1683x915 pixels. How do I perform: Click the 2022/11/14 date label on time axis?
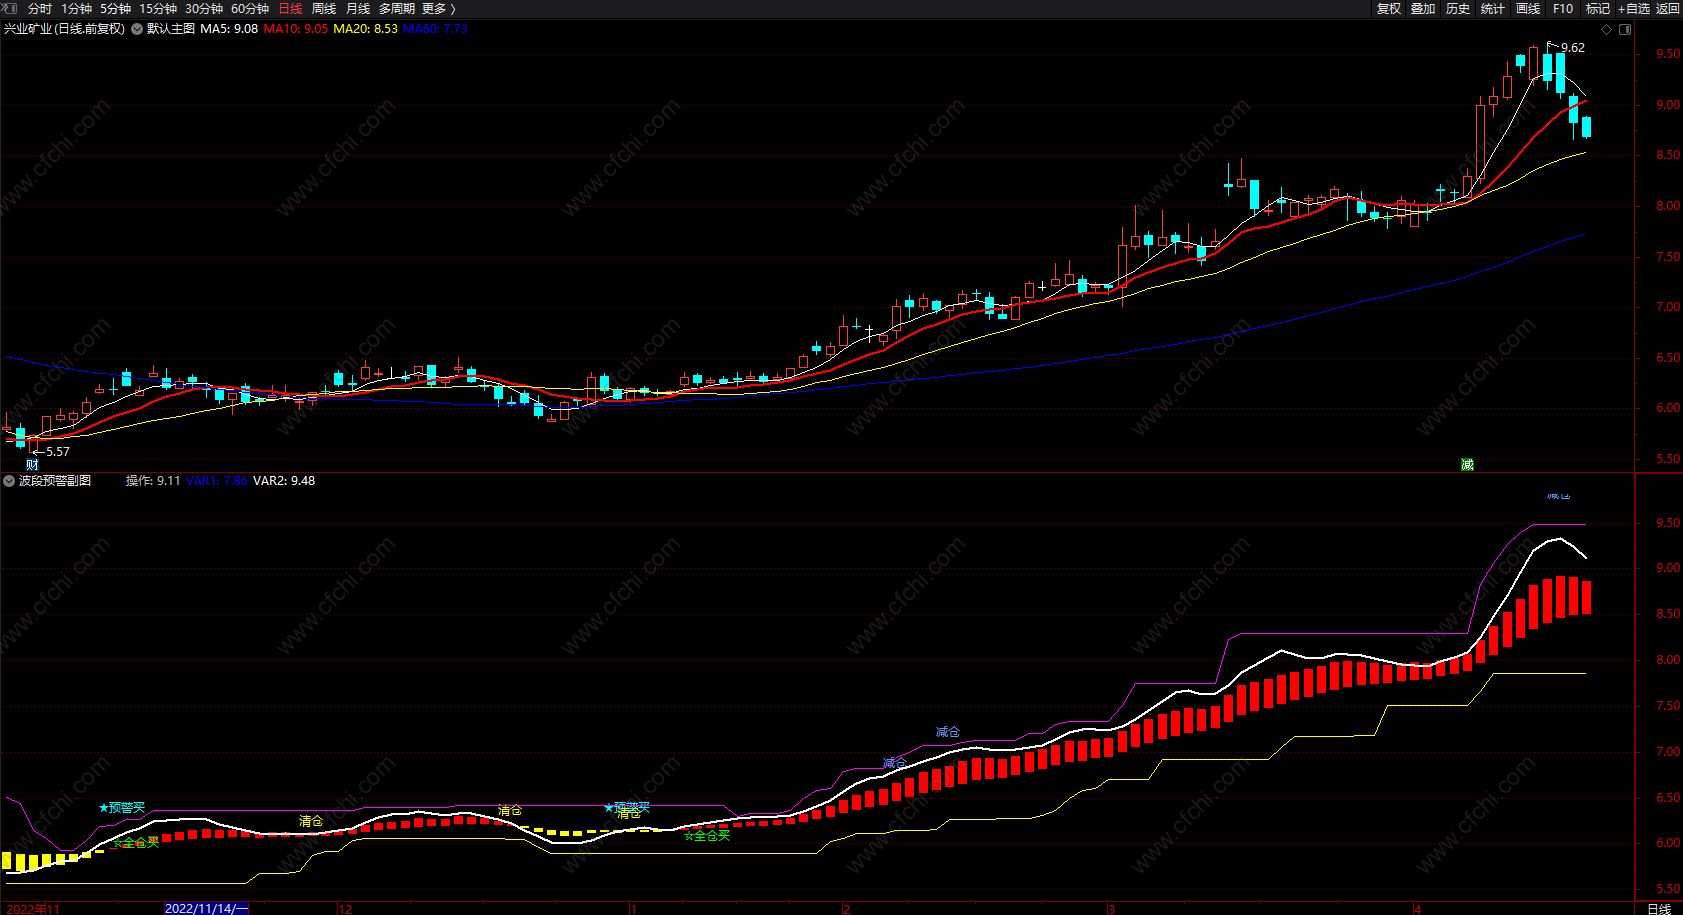(206, 908)
